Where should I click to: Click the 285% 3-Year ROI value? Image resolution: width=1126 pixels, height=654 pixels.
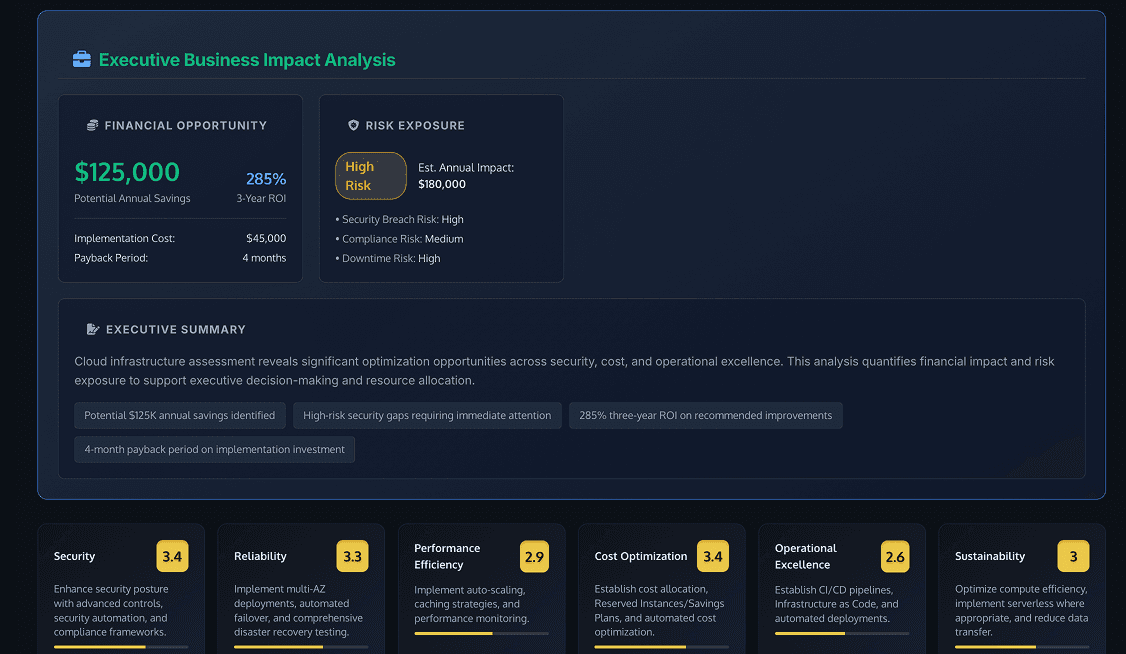pos(266,179)
